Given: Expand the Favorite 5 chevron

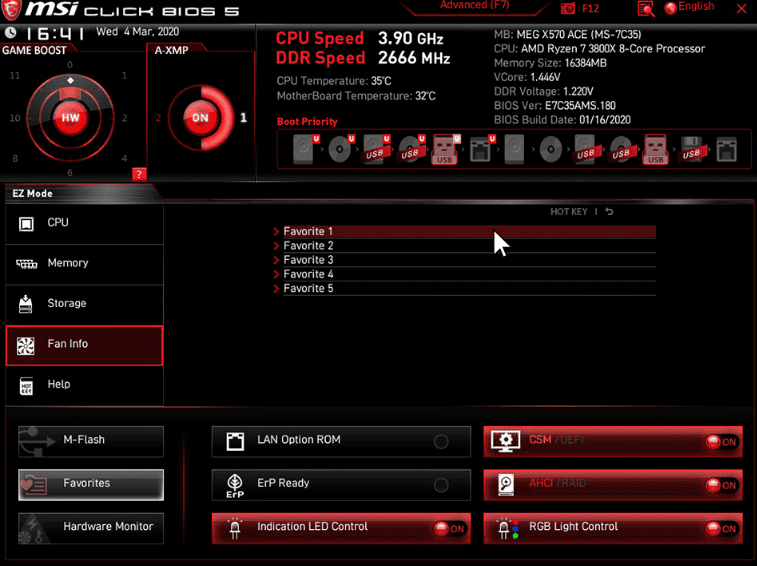Looking at the screenshot, I should pyautogui.click(x=277, y=289).
